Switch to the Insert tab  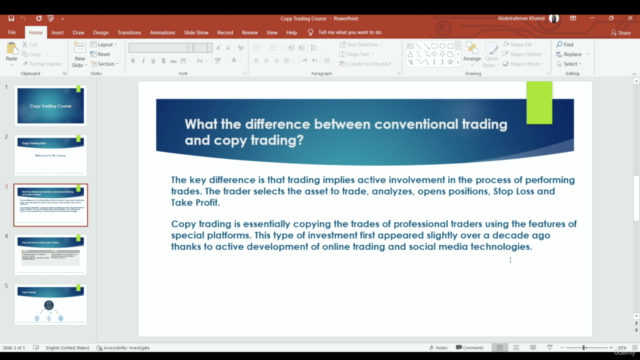pyautogui.click(x=58, y=32)
